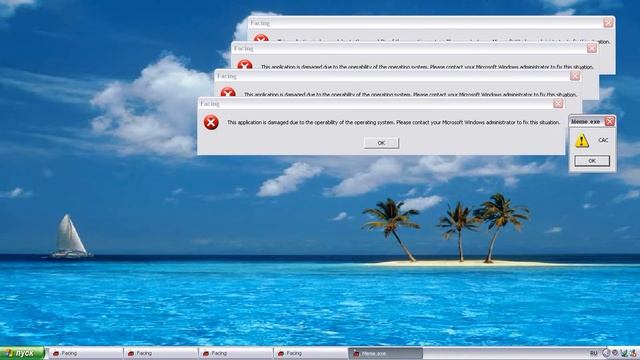The image size is (640, 360).
Task: Activate the Meme.exe taskbar button
Action: pos(385,353)
